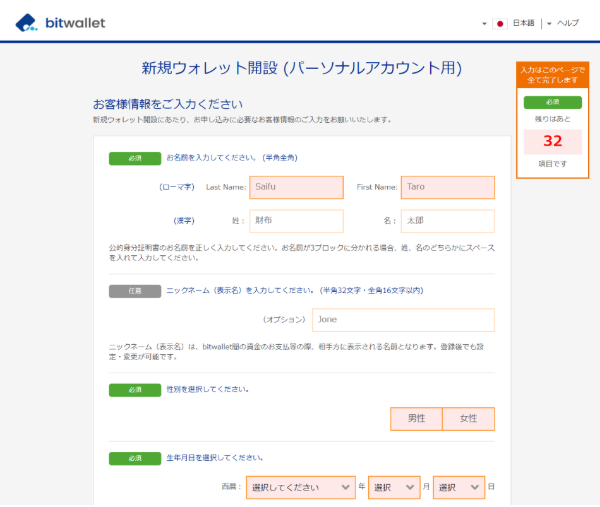Click the green 必須 badge in orange panel

coord(553,102)
